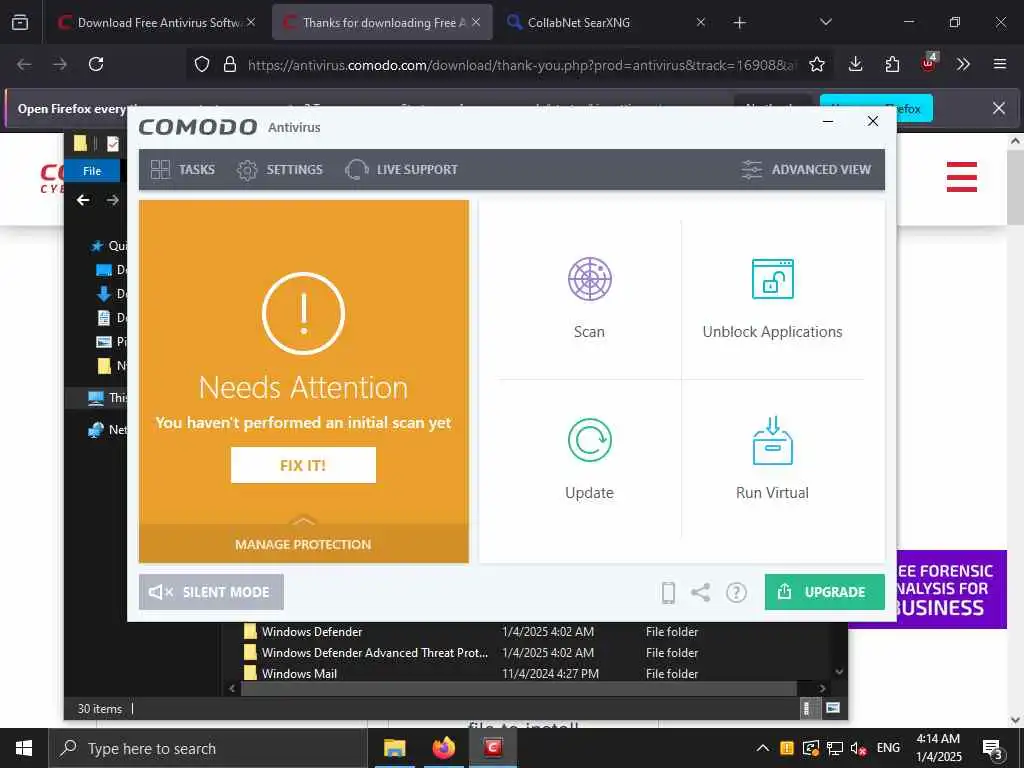Show more tools overflow chevron in Firefox
Viewport: 1024px width, 768px height.
963,64
